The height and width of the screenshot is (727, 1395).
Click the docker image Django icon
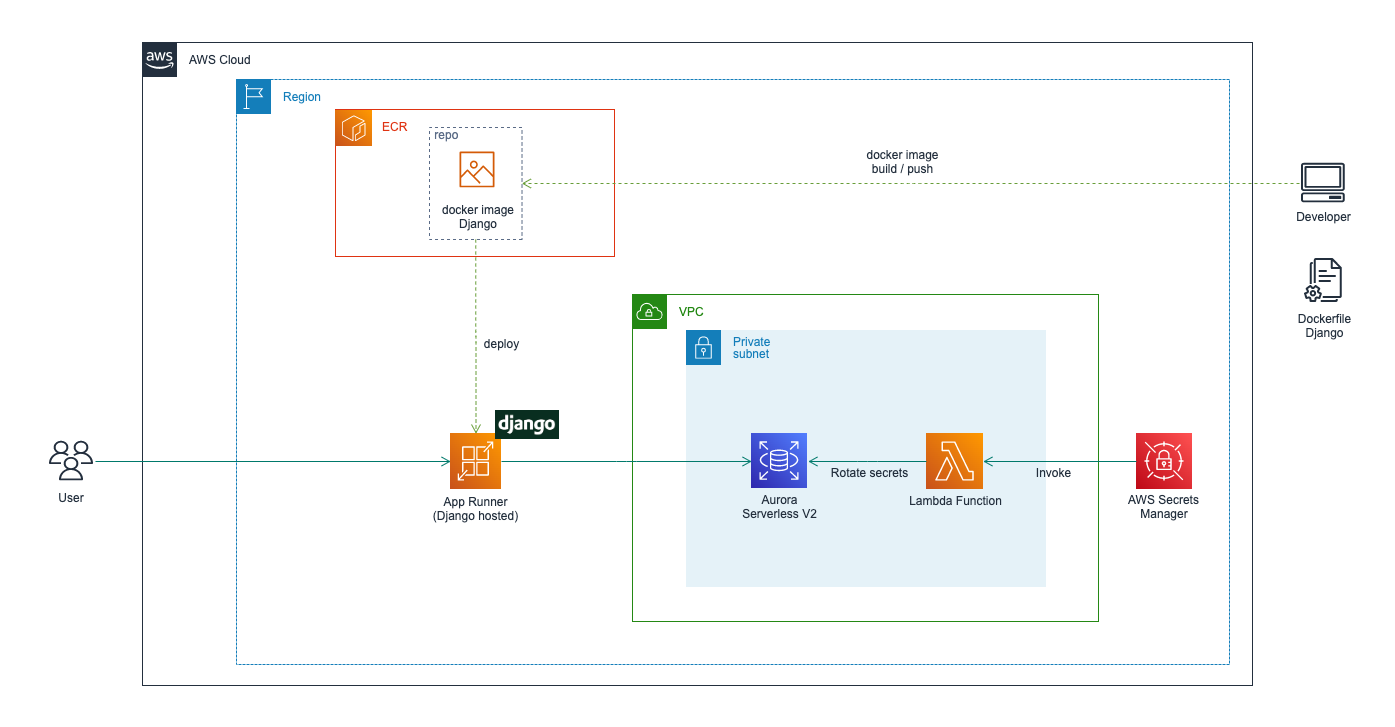(x=475, y=169)
